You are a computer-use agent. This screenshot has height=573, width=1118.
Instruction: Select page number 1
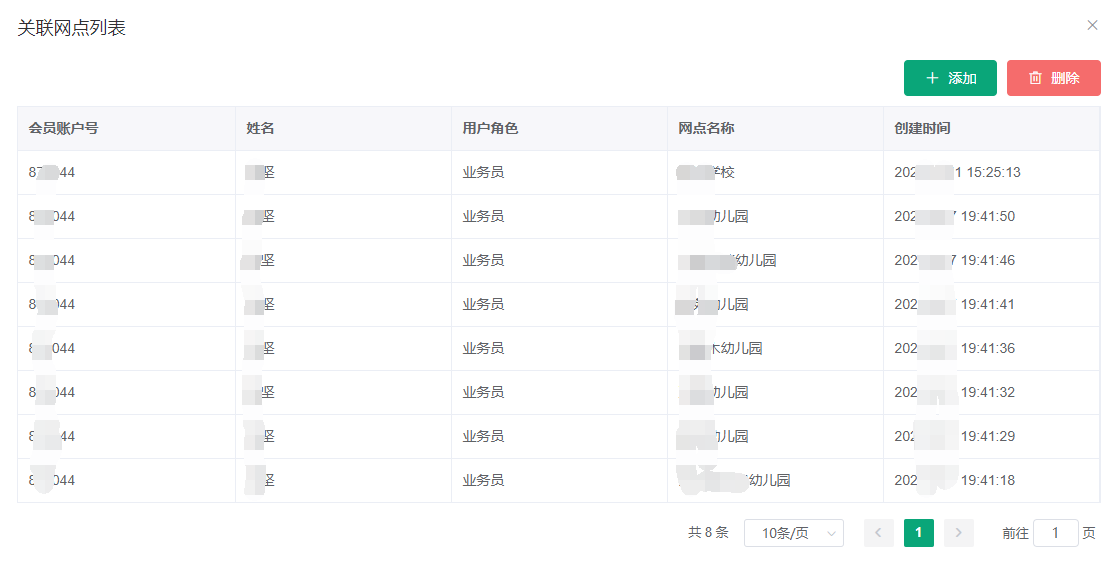918,533
